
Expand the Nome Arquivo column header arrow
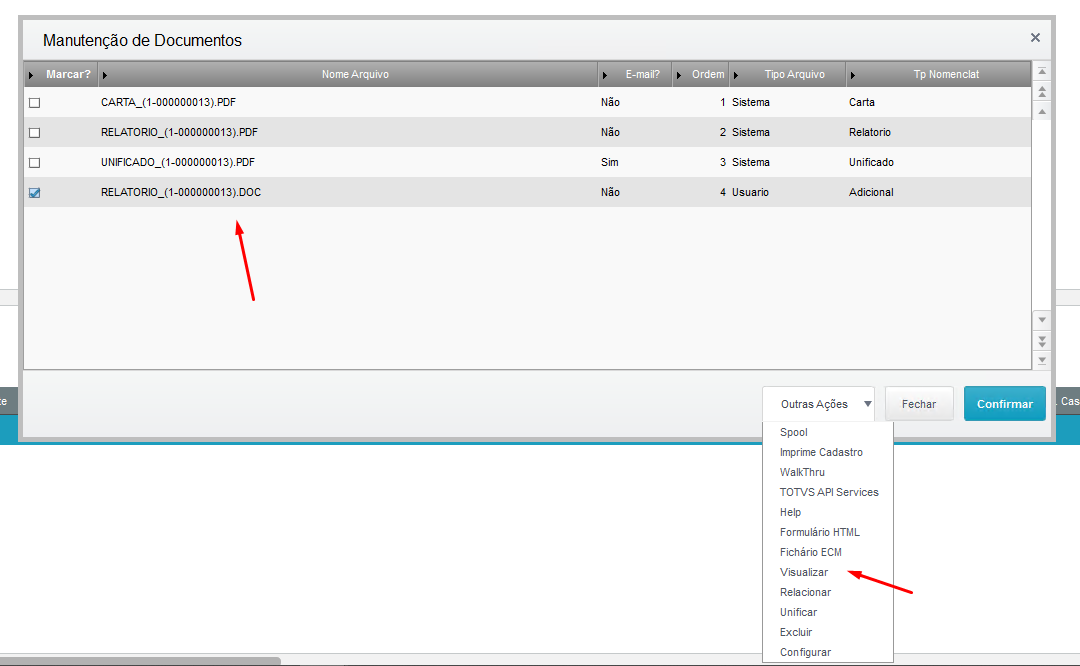(106, 75)
